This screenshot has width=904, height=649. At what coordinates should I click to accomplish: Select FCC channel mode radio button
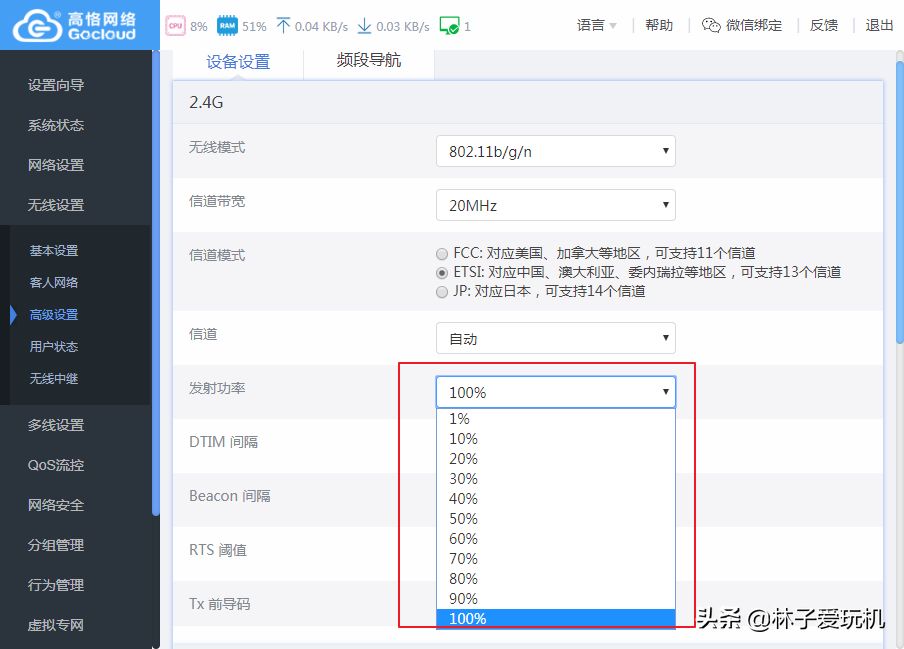[x=442, y=254]
